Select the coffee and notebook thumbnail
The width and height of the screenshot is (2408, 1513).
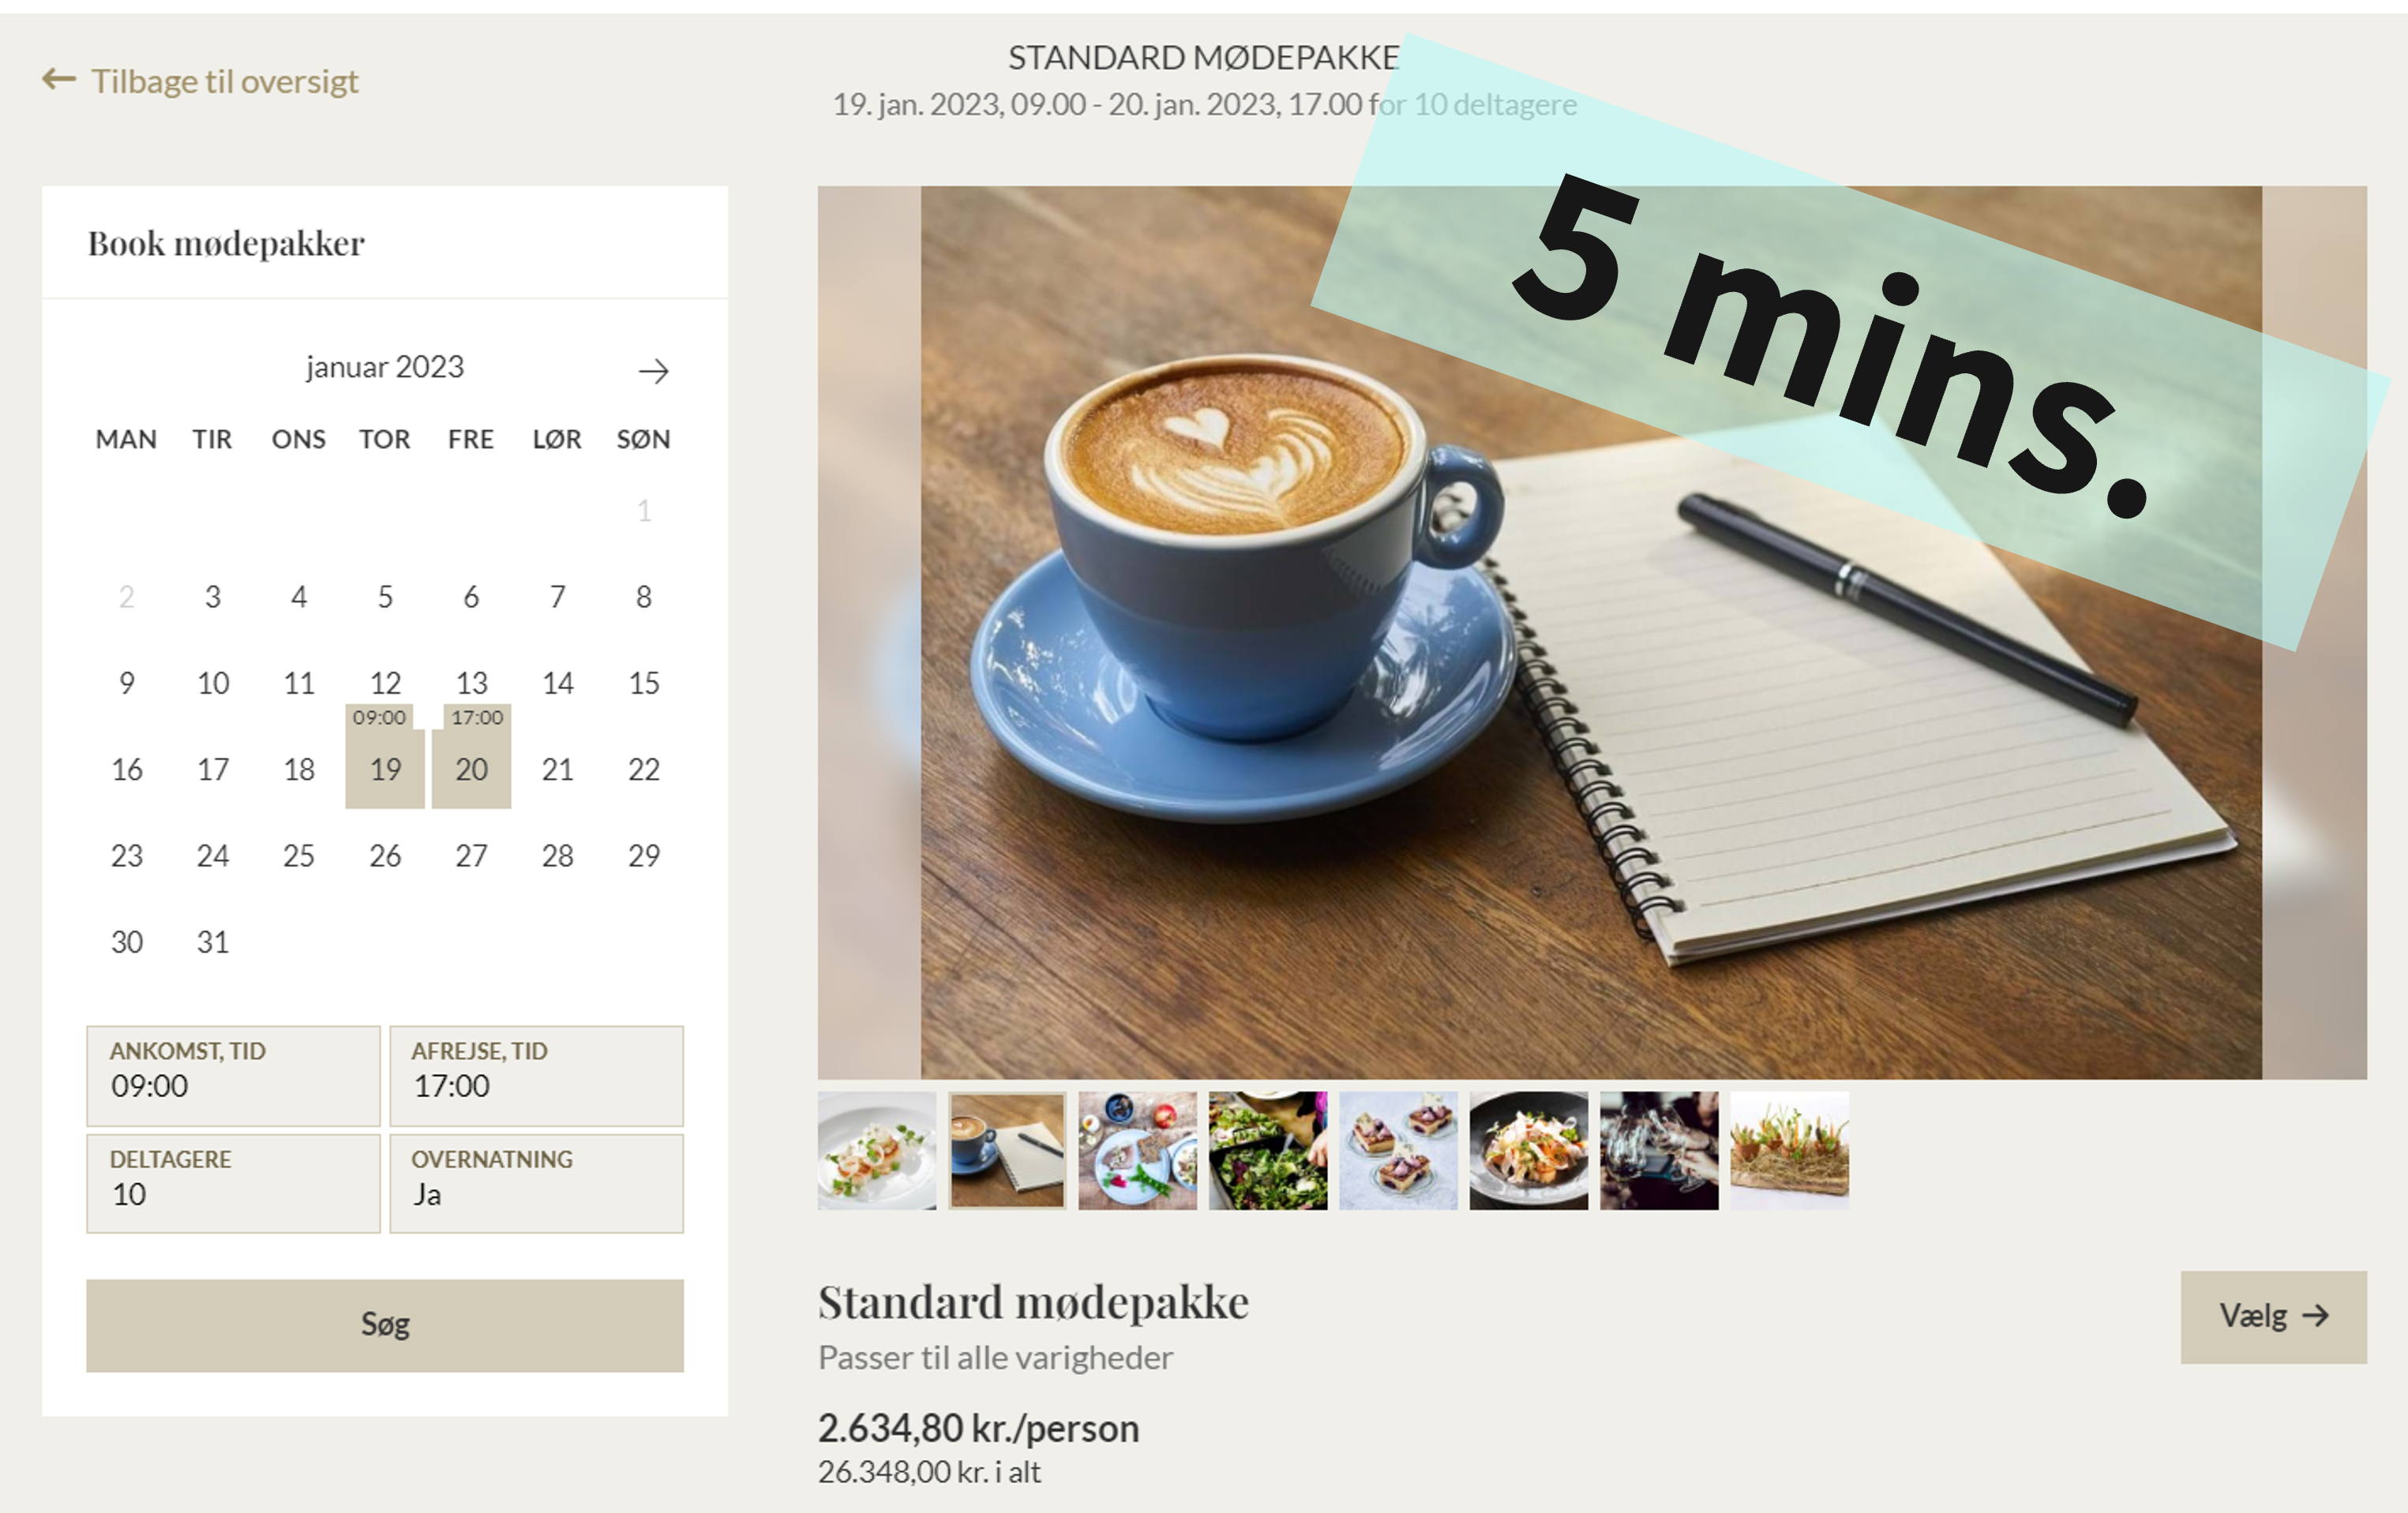click(x=1007, y=1150)
